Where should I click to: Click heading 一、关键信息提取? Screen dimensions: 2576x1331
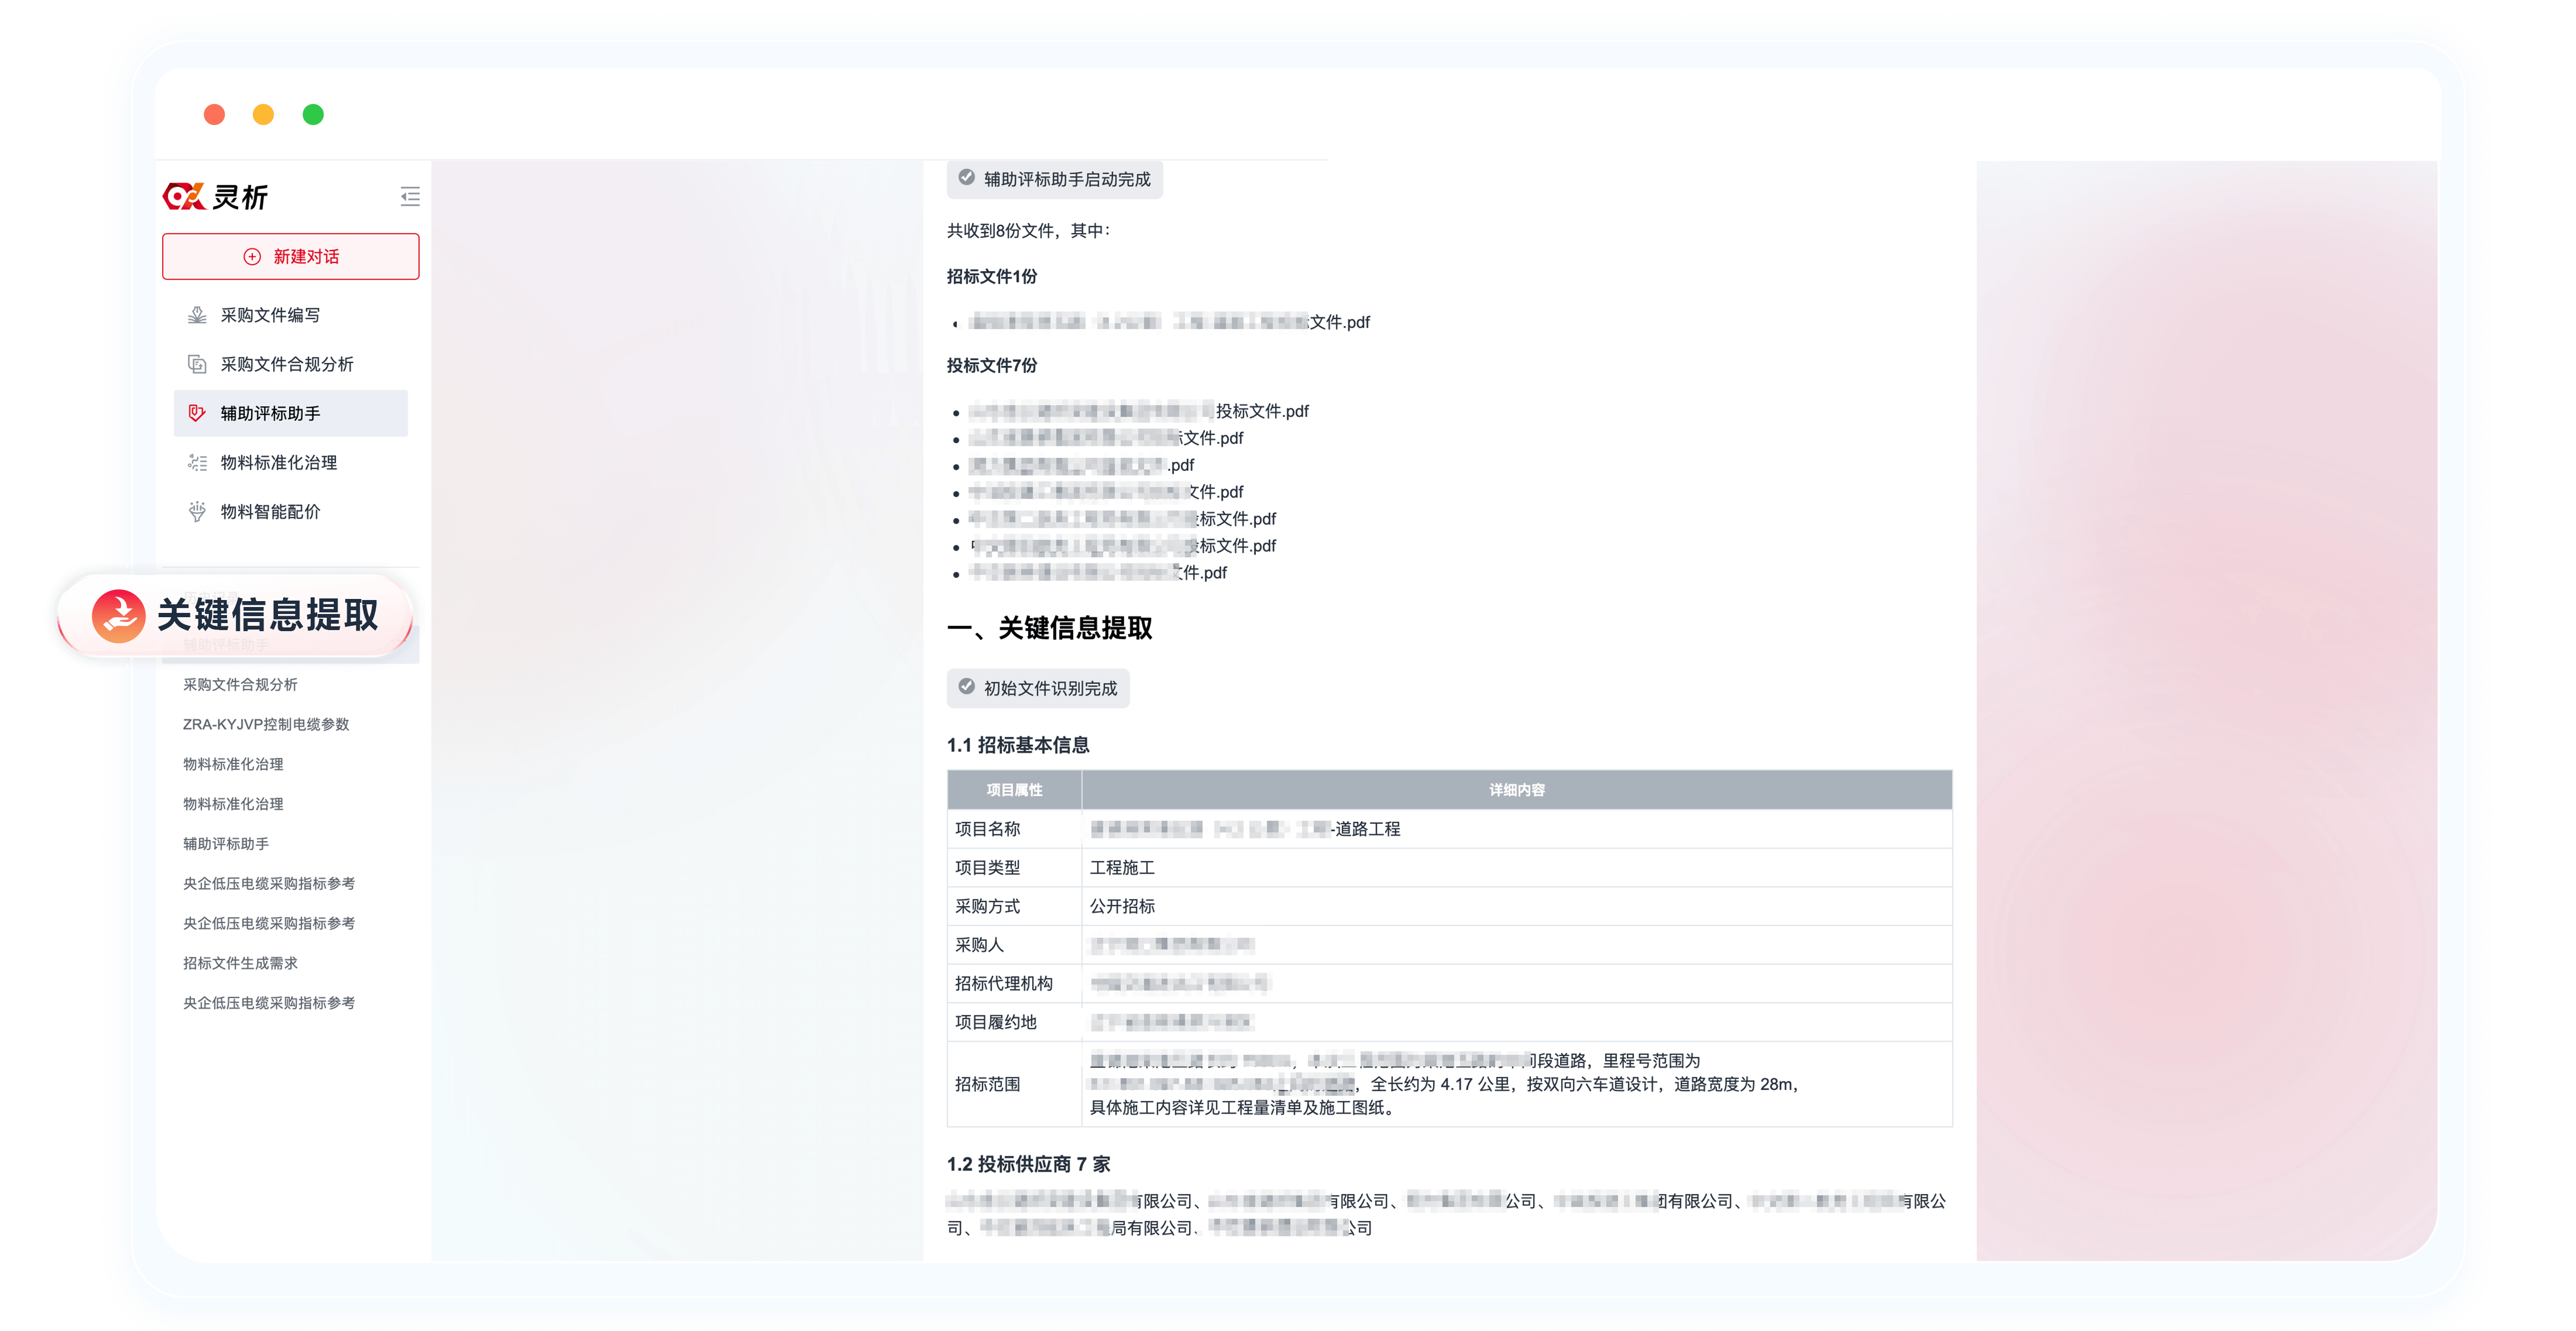pos(1049,628)
